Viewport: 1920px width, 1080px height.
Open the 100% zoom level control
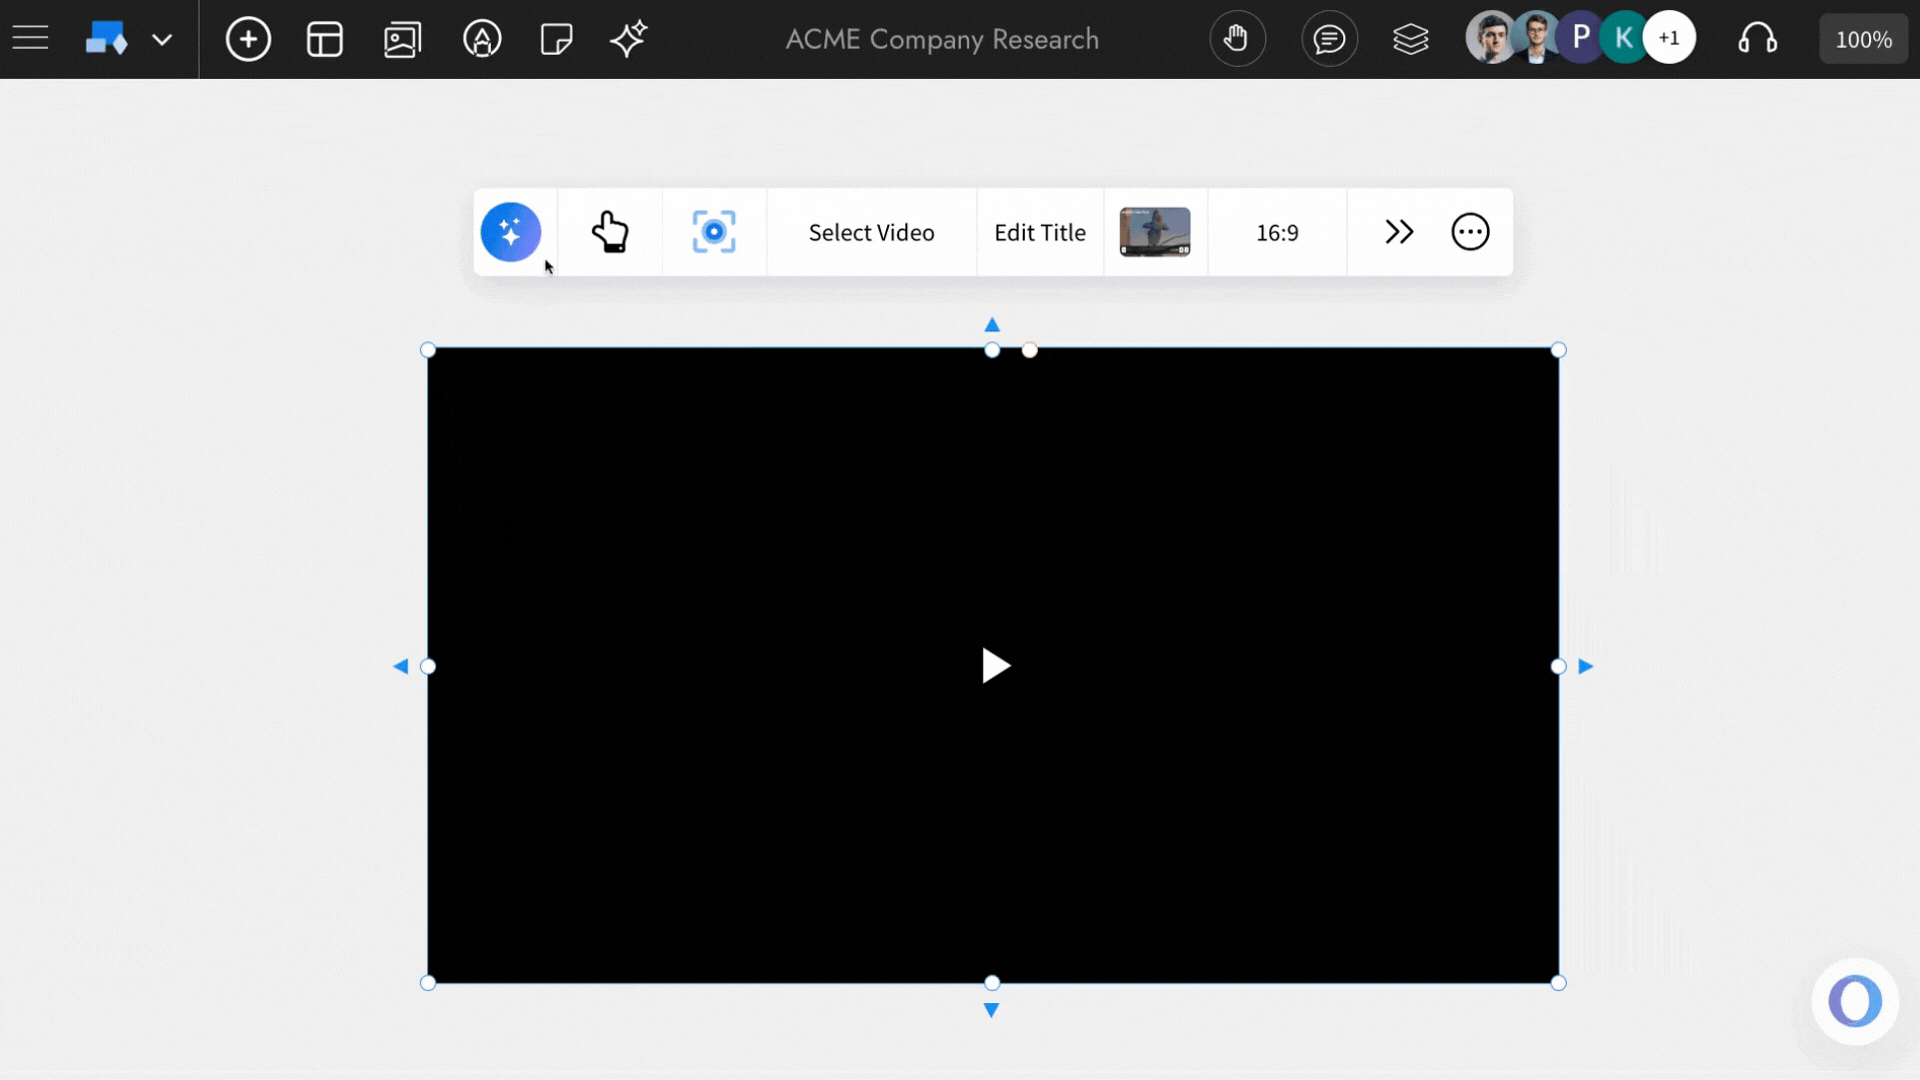(1863, 38)
